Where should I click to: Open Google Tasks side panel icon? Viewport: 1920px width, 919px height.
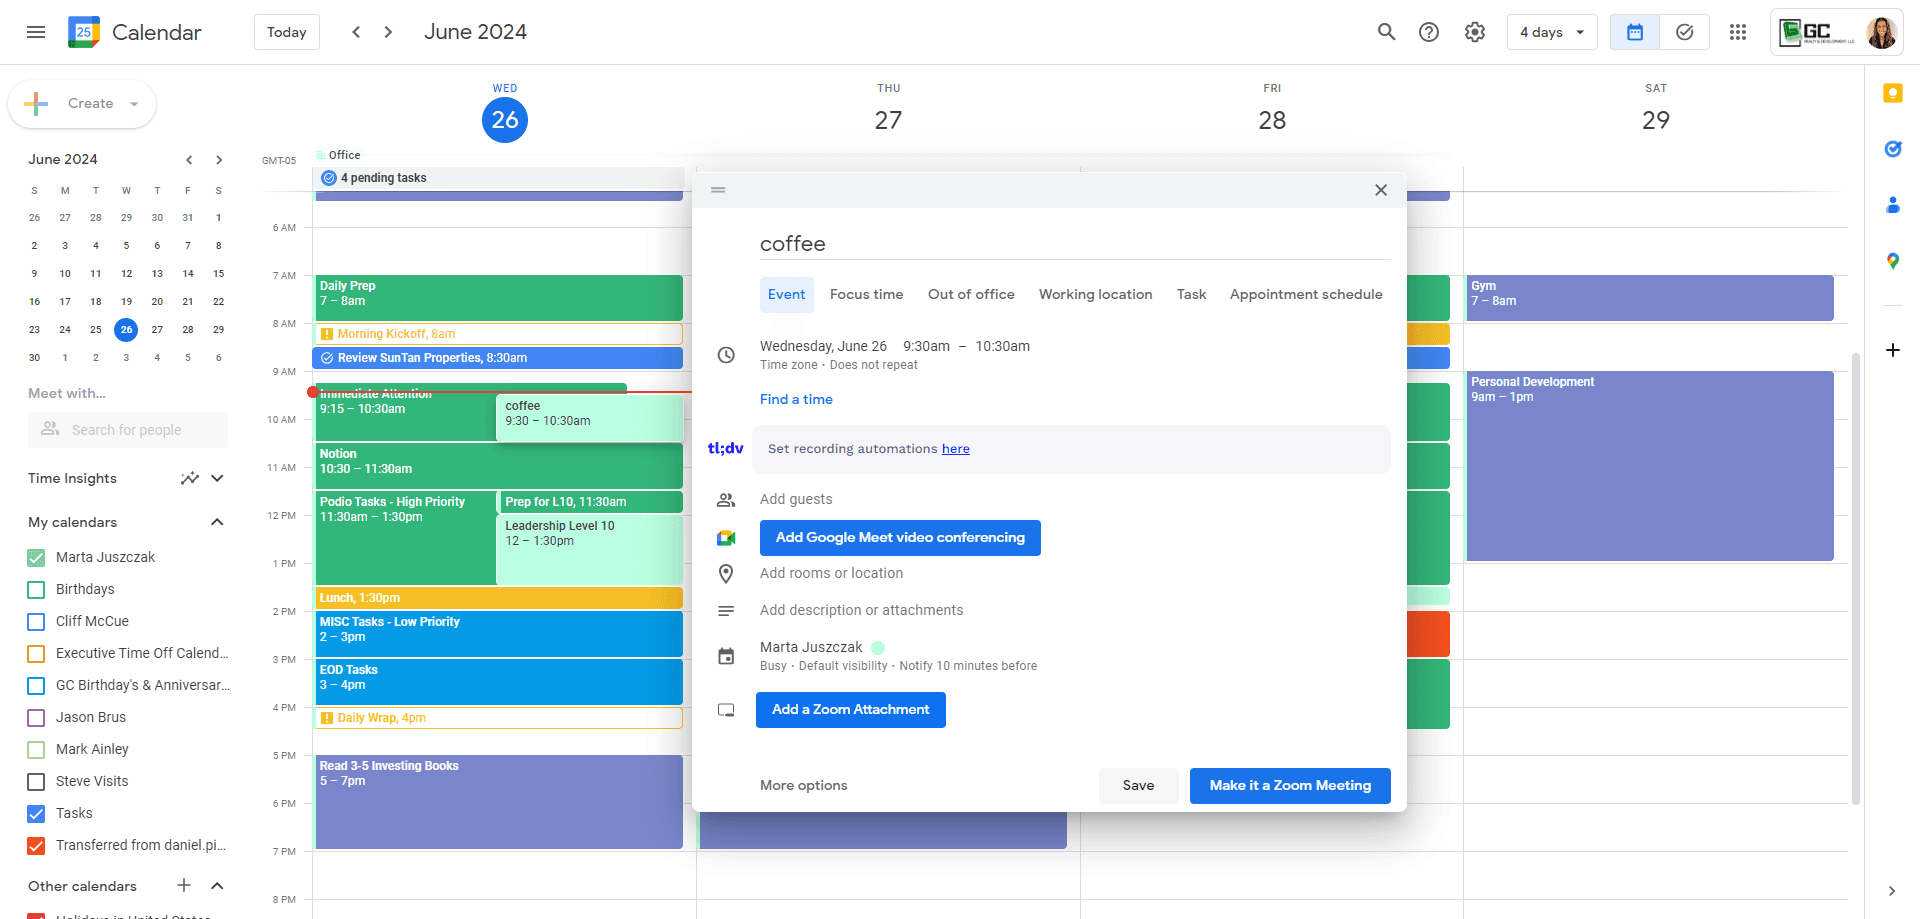tap(1892, 149)
